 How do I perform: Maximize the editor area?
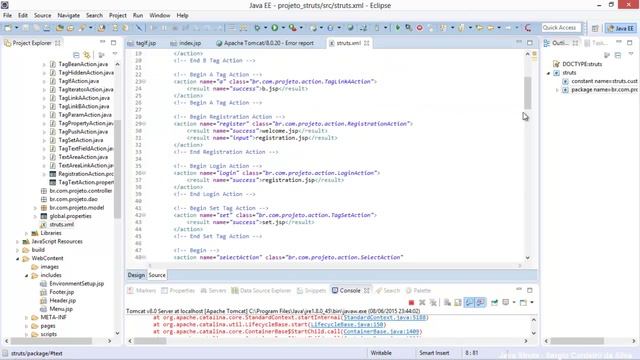(530, 42)
